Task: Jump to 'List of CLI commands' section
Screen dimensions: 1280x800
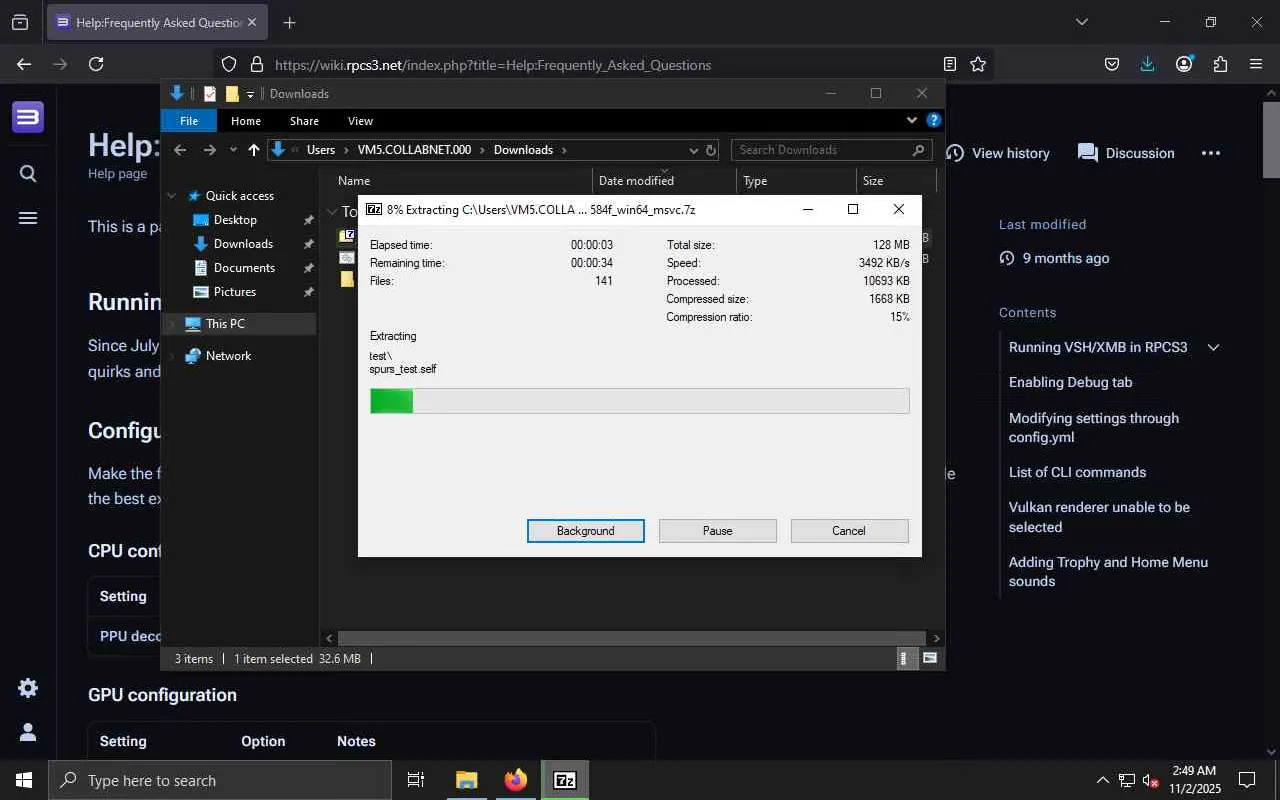Action: pyautogui.click(x=1077, y=472)
